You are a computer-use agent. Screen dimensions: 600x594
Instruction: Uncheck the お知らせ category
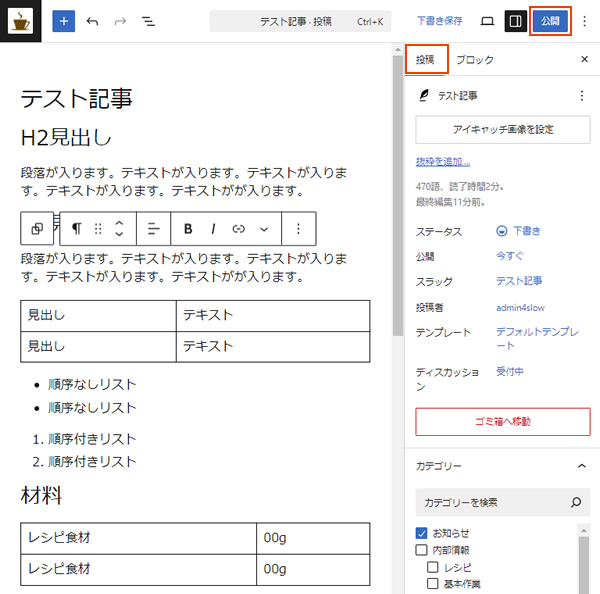[x=422, y=533]
